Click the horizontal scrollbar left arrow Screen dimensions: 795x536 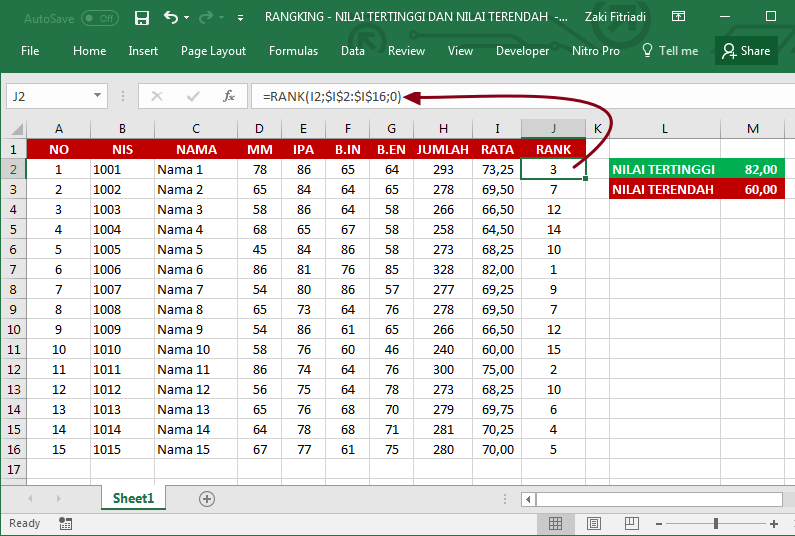(528, 499)
